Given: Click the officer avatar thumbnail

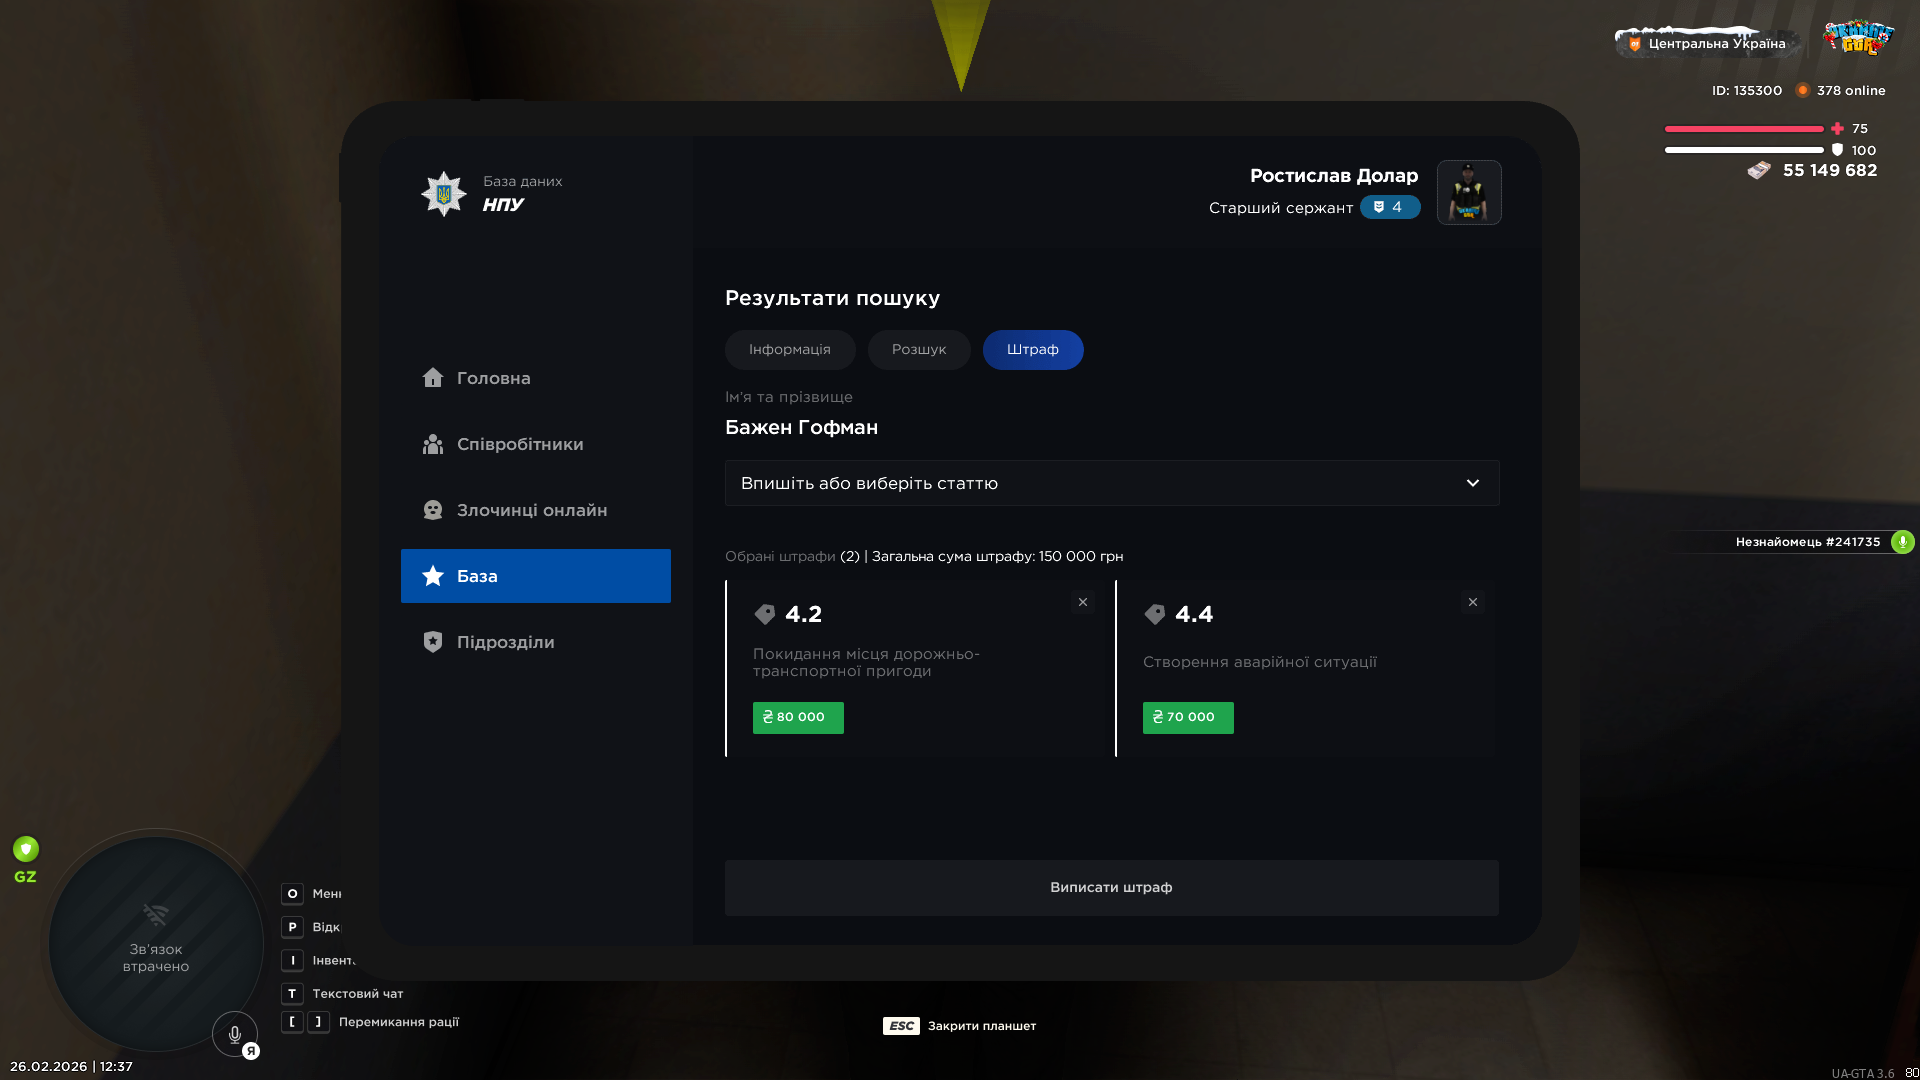Looking at the screenshot, I should pos(1469,193).
